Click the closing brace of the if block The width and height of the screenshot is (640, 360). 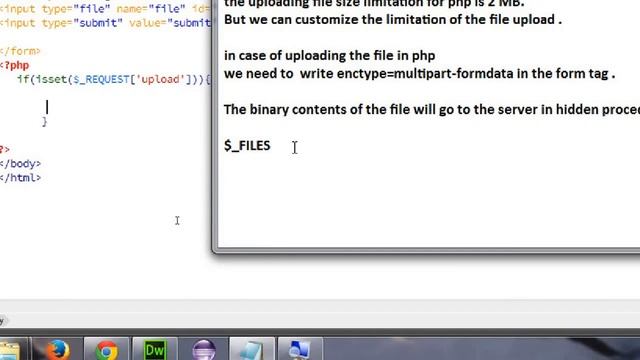click(44, 121)
